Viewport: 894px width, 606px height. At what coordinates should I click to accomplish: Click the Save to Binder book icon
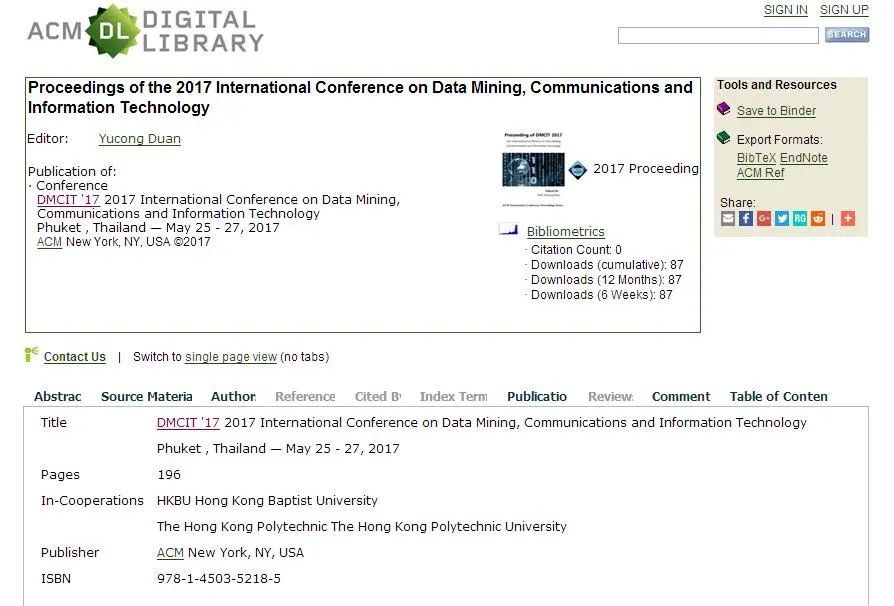pyautogui.click(x=724, y=109)
